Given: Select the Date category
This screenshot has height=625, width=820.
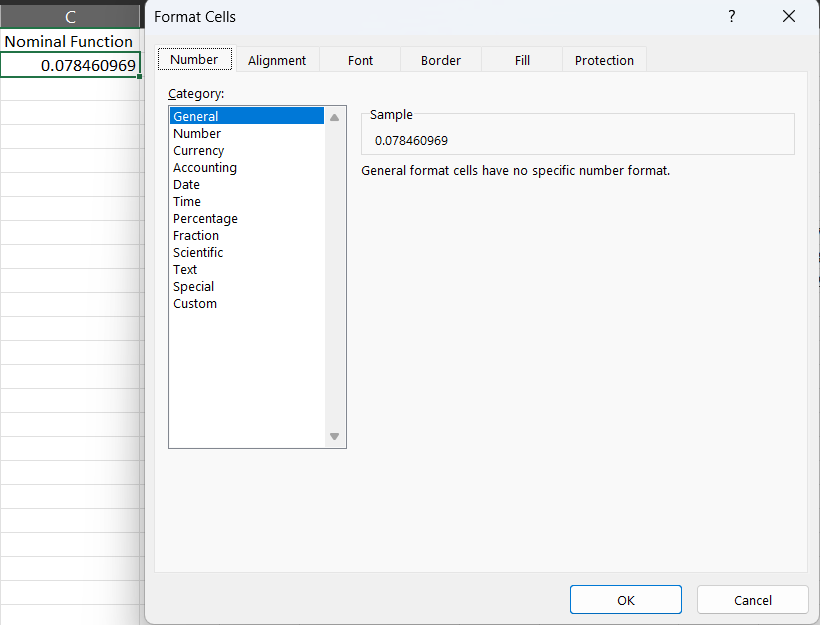Looking at the screenshot, I should click(186, 185).
